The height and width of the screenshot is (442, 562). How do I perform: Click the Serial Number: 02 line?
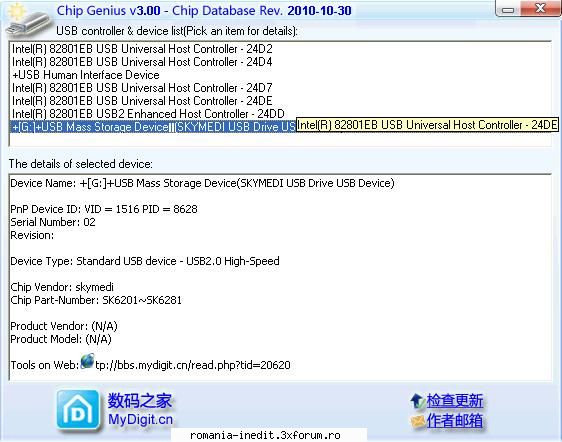pyautogui.click(x=53, y=222)
